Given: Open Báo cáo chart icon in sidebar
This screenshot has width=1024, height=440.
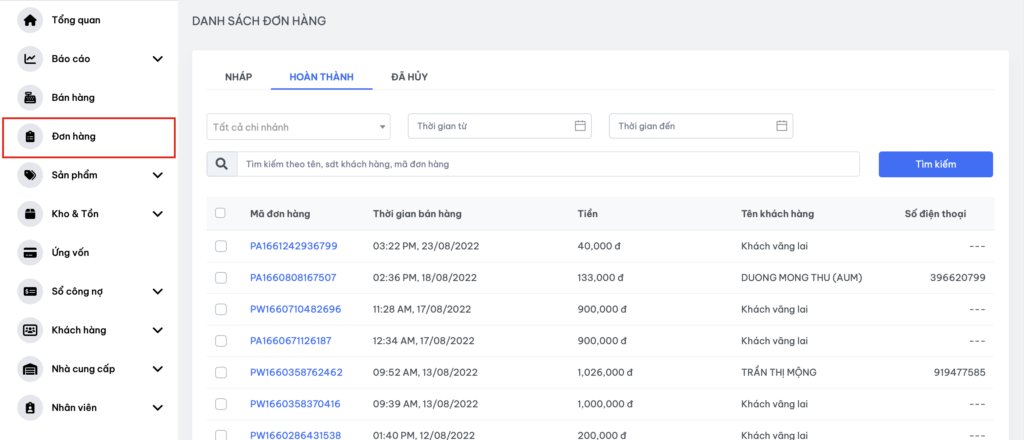Looking at the screenshot, I should pos(30,59).
